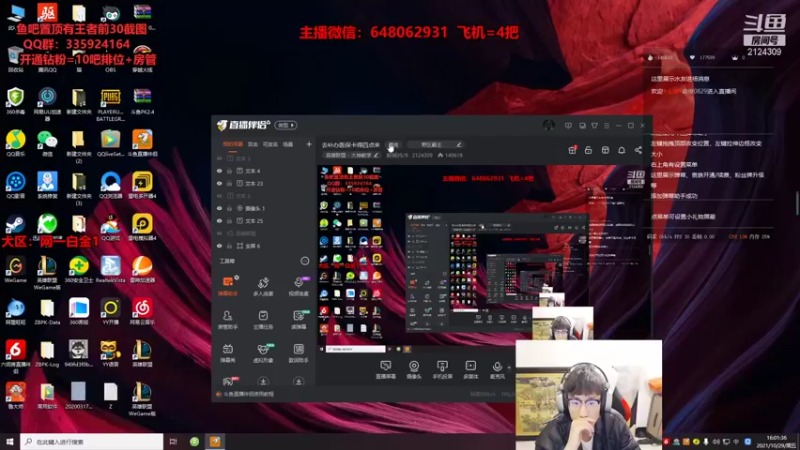Viewport: 800px width, 450px height.
Task: Select the 场景 tab at the tab row's end
Action: click(288, 144)
